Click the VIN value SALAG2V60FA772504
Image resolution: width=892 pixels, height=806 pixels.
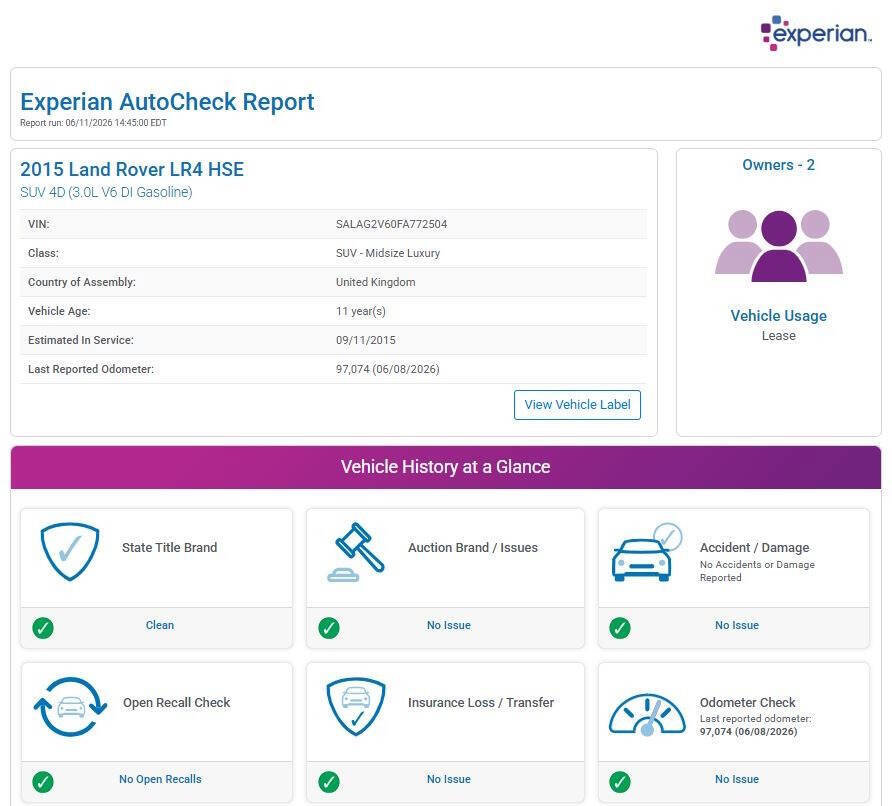pyautogui.click(x=391, y=224)
